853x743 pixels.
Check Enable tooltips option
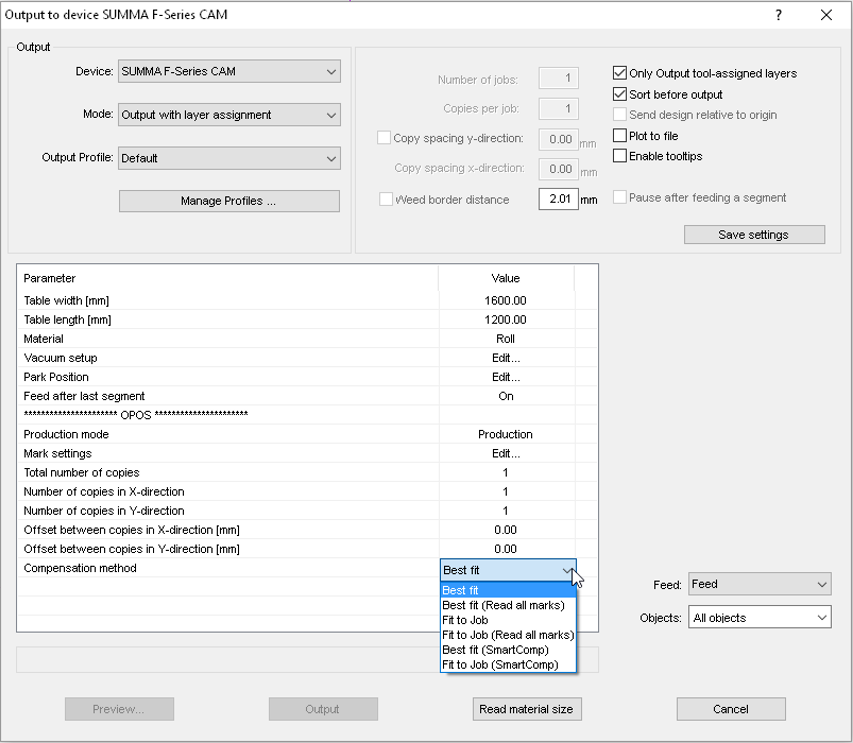[x=620, y=156]
